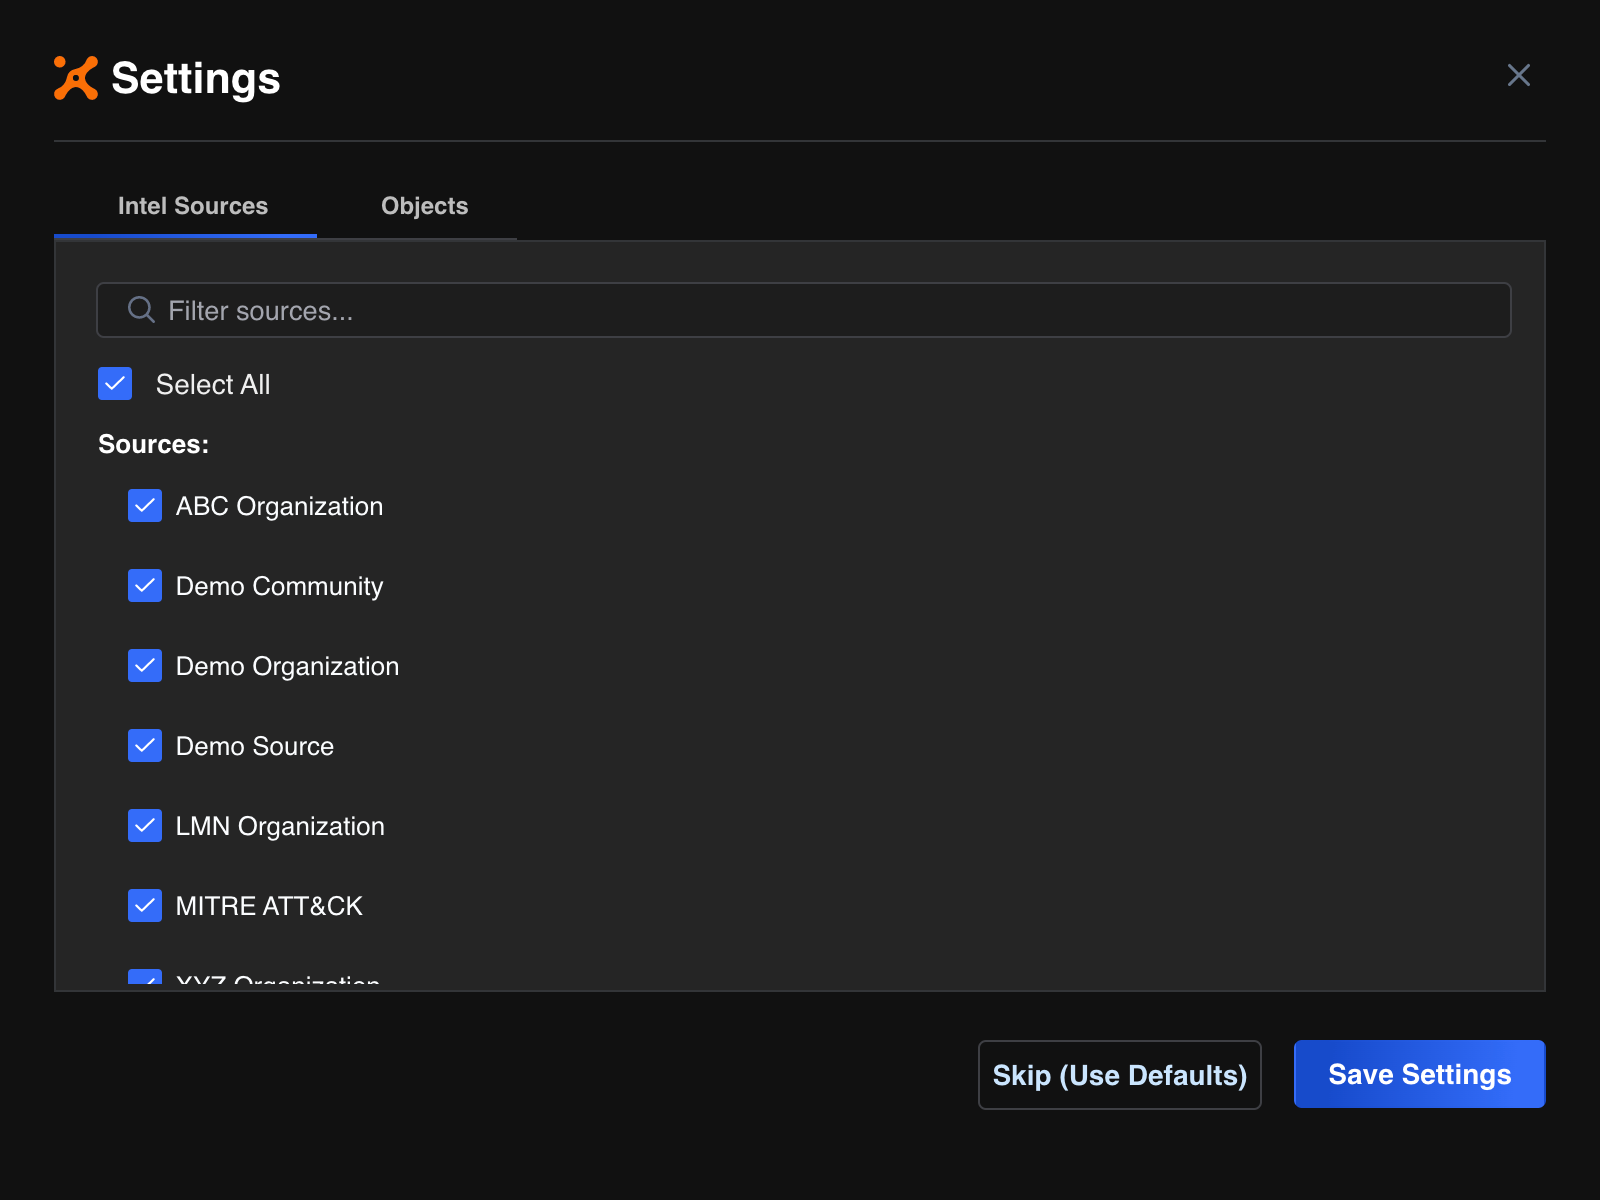
Task: Open the Objects tab
Action: click(x=424, y=206)
